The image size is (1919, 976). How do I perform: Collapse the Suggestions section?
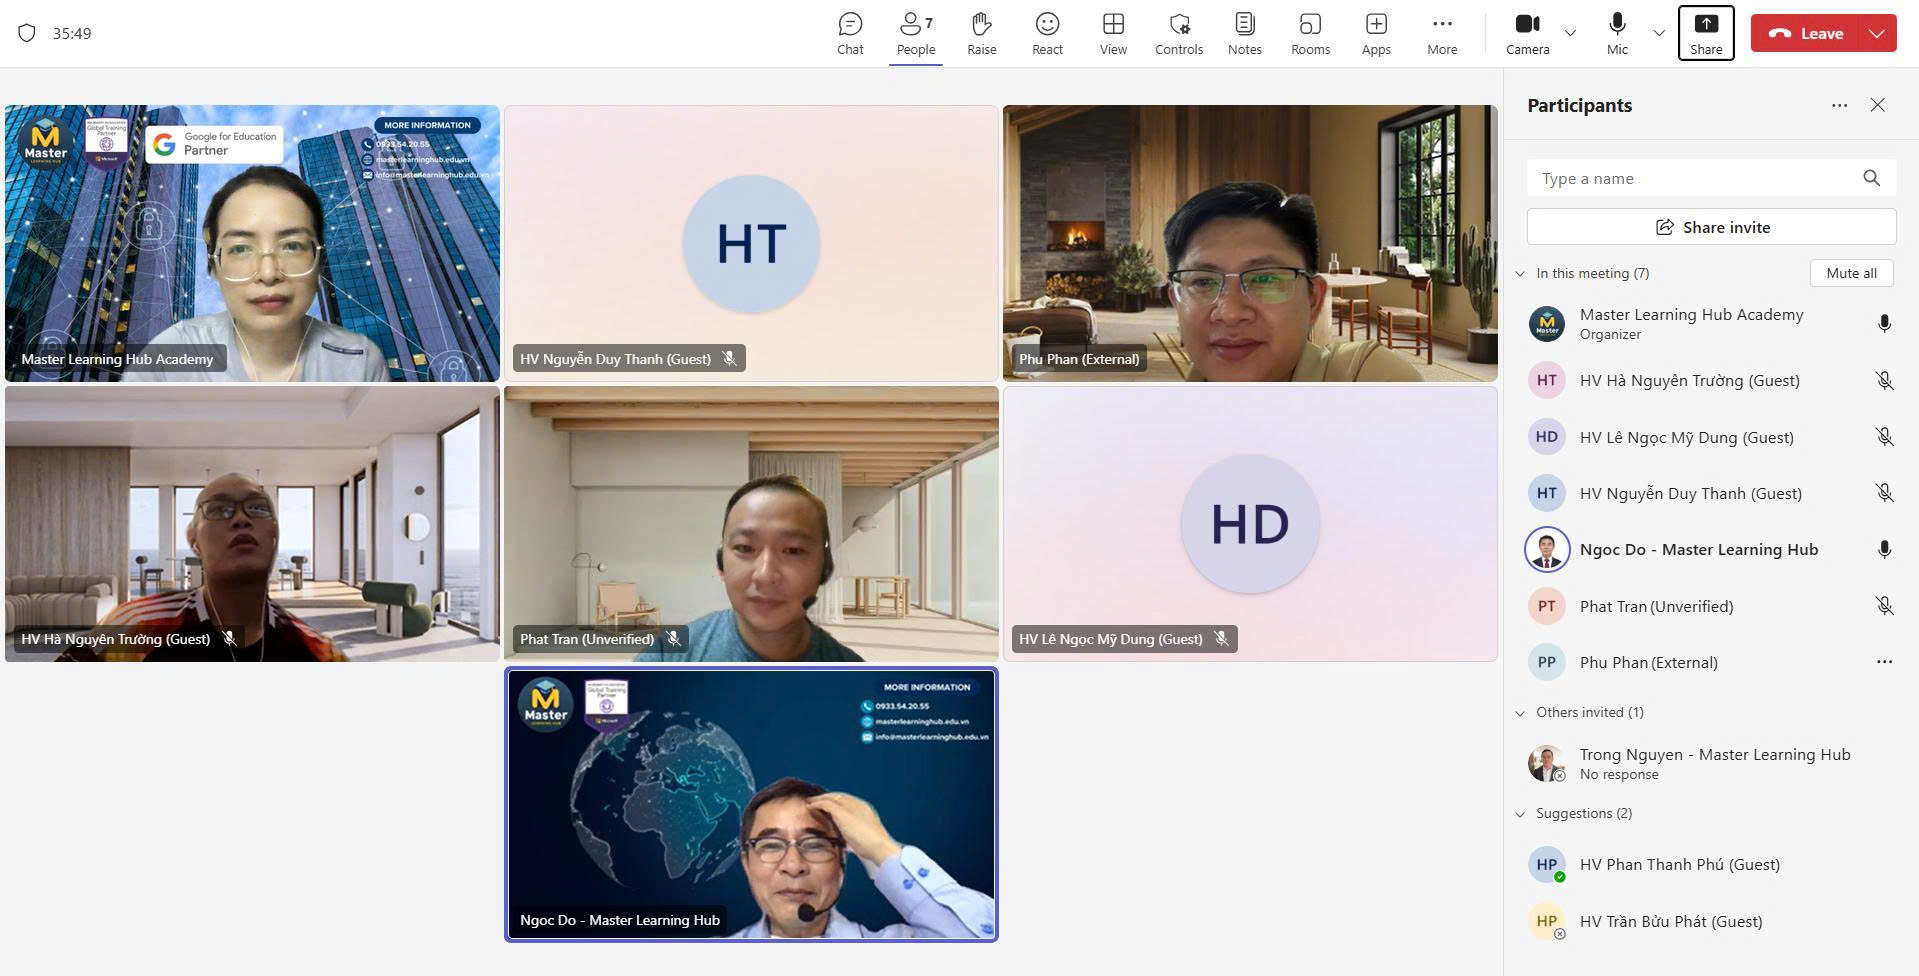1520,814
